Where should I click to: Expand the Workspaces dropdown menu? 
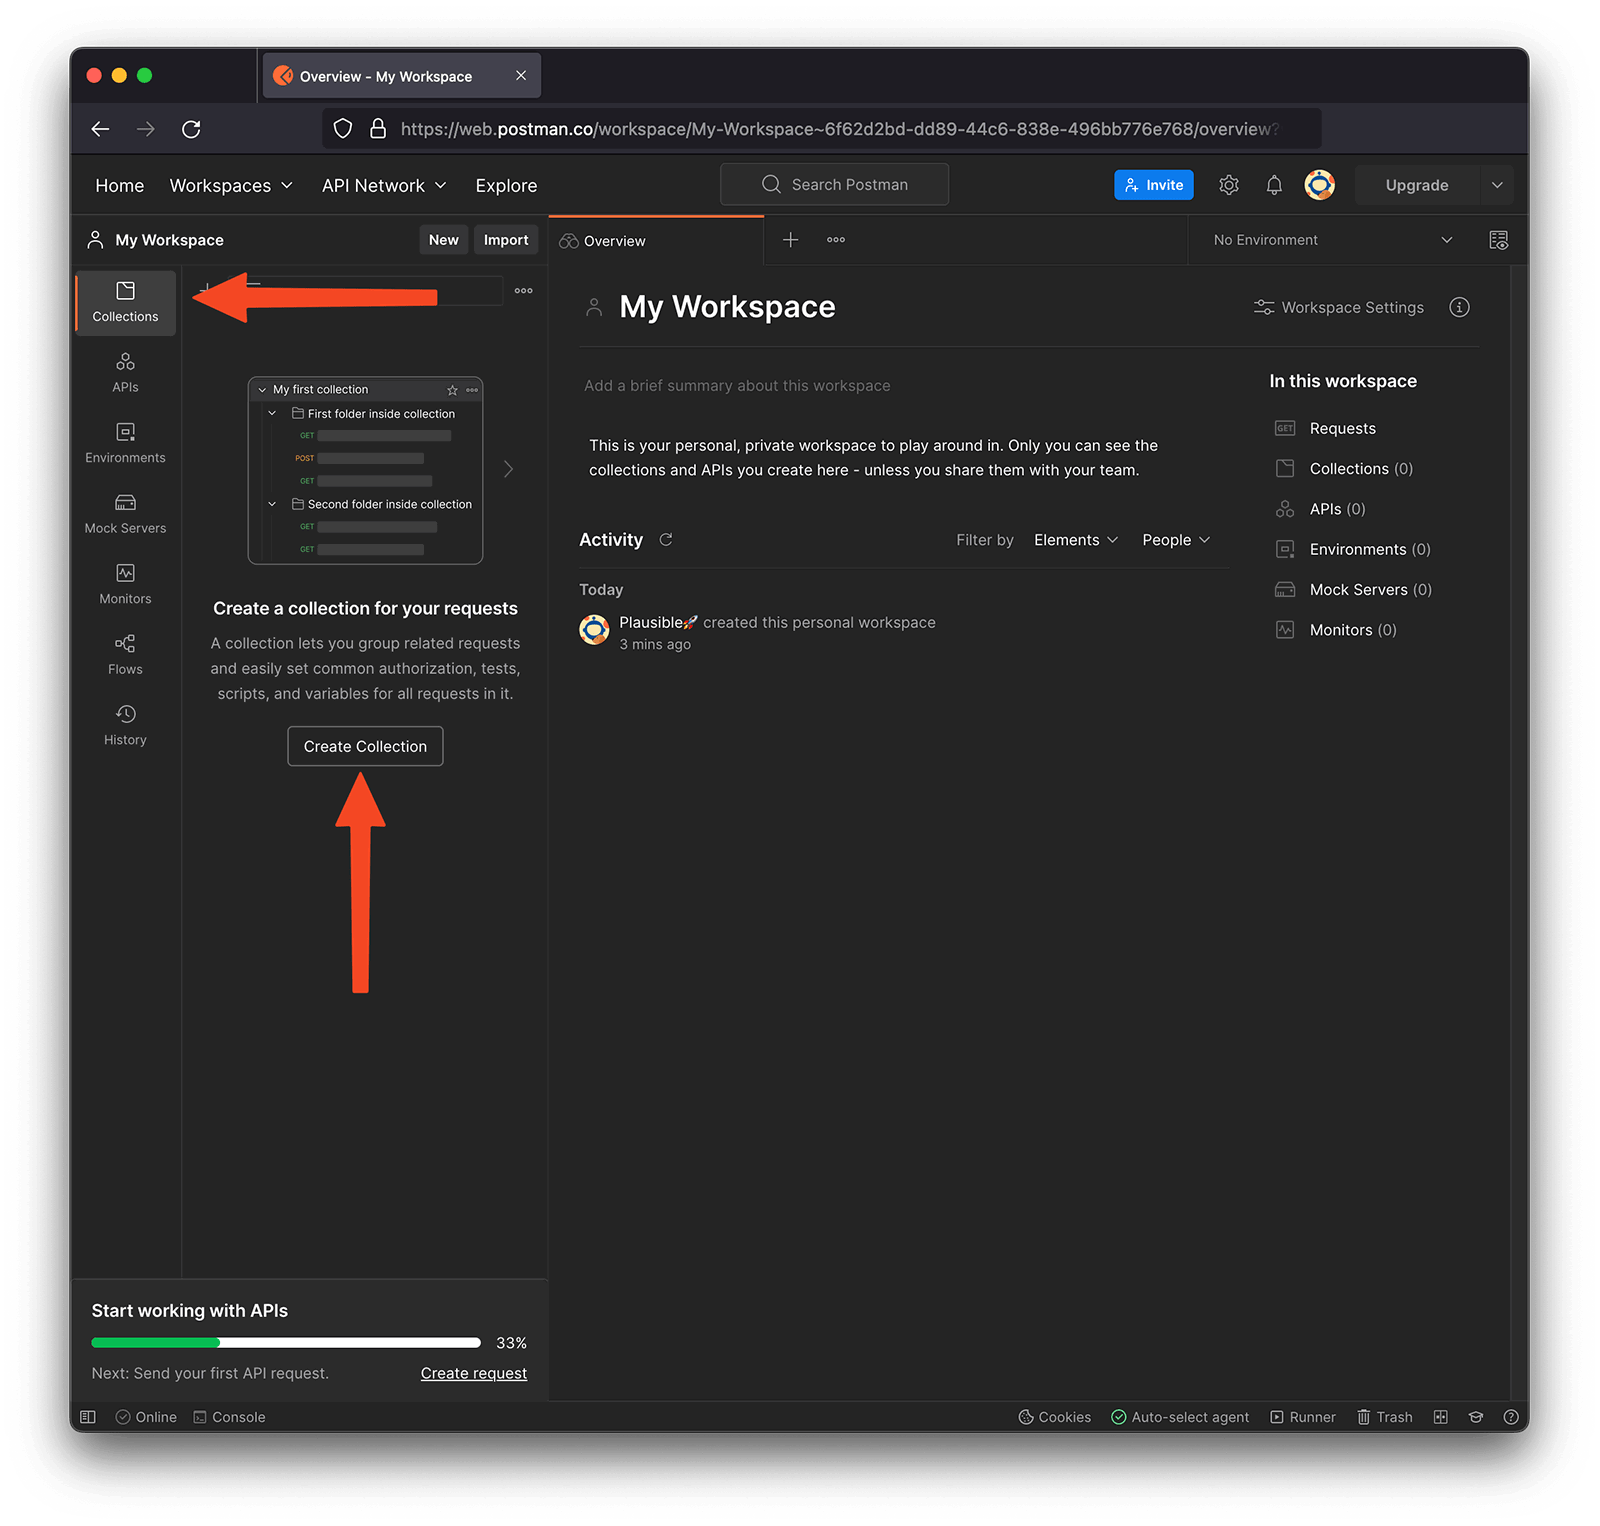231,186
